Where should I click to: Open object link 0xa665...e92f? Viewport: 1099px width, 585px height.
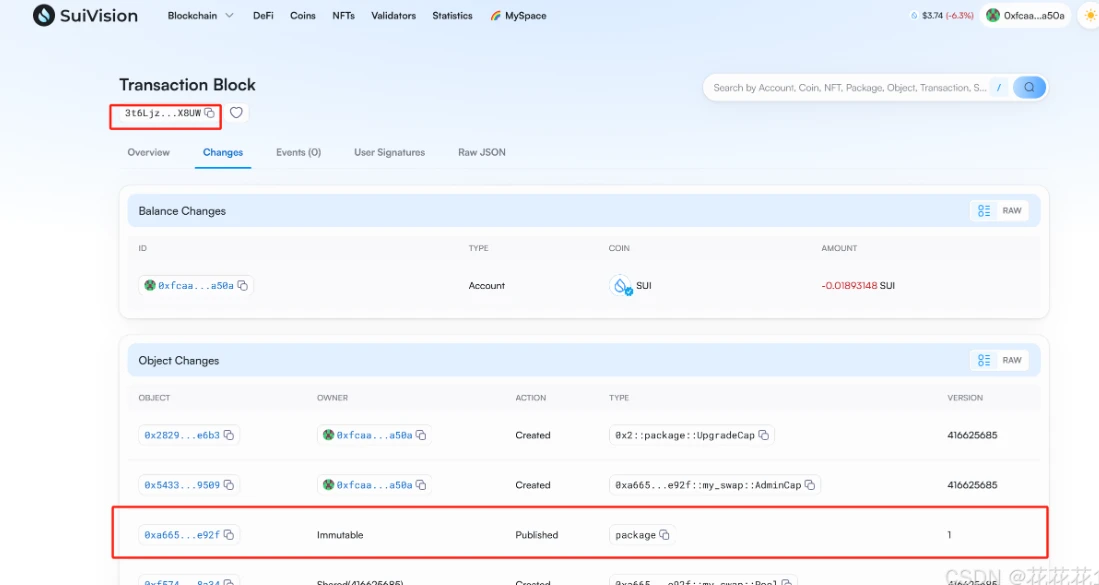click(182, 535)
